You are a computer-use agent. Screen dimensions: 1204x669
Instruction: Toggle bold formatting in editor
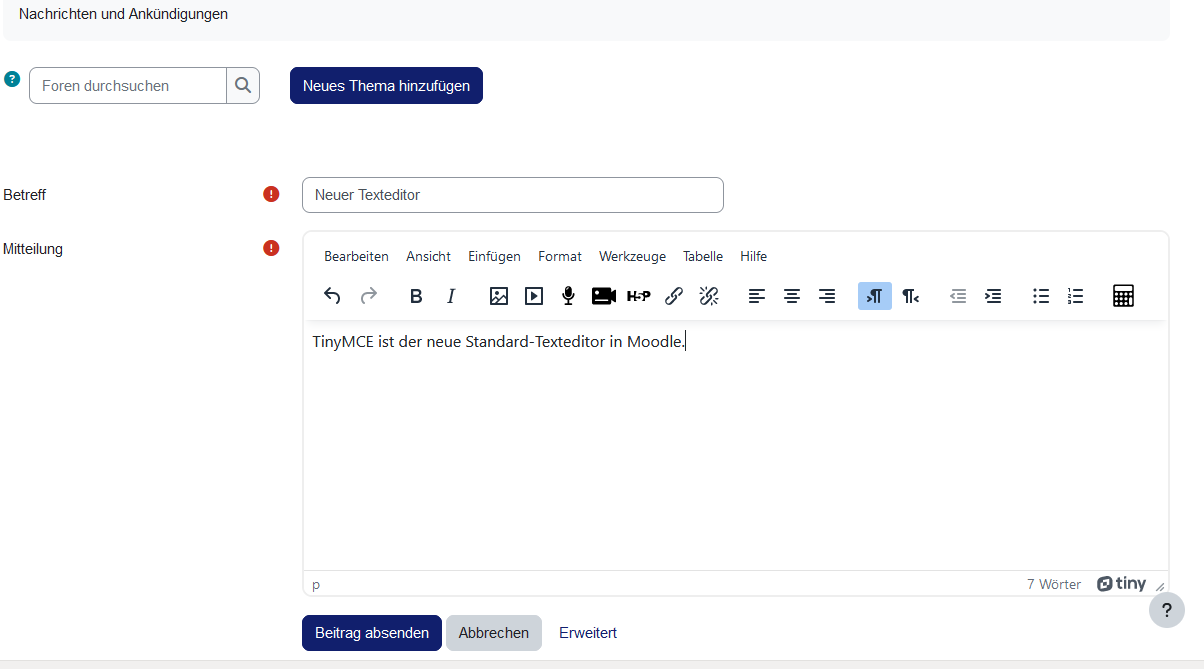coord(416,296)
